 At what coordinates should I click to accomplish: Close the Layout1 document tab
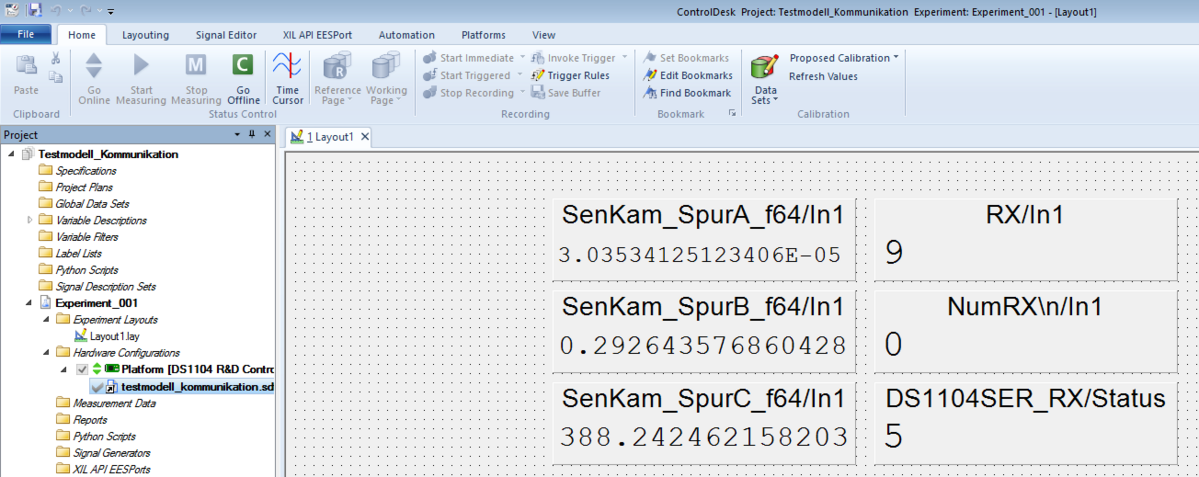(x=365, y=137)
